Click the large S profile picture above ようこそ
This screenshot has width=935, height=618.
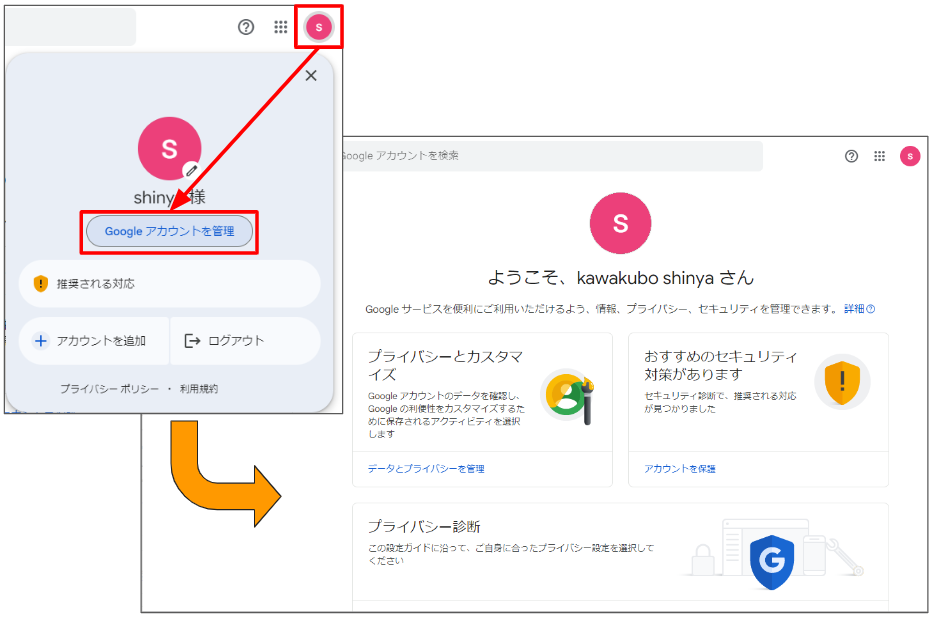click(x=620, y=223)
